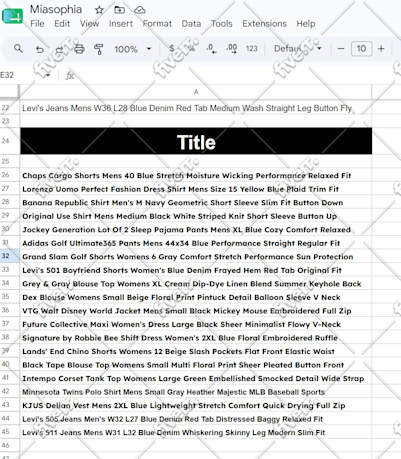This screenshot has height=459, width=401.
Task: Select the Levi's Jeans Mens W36 L28 cell
Action: click(x=196, y=108)
